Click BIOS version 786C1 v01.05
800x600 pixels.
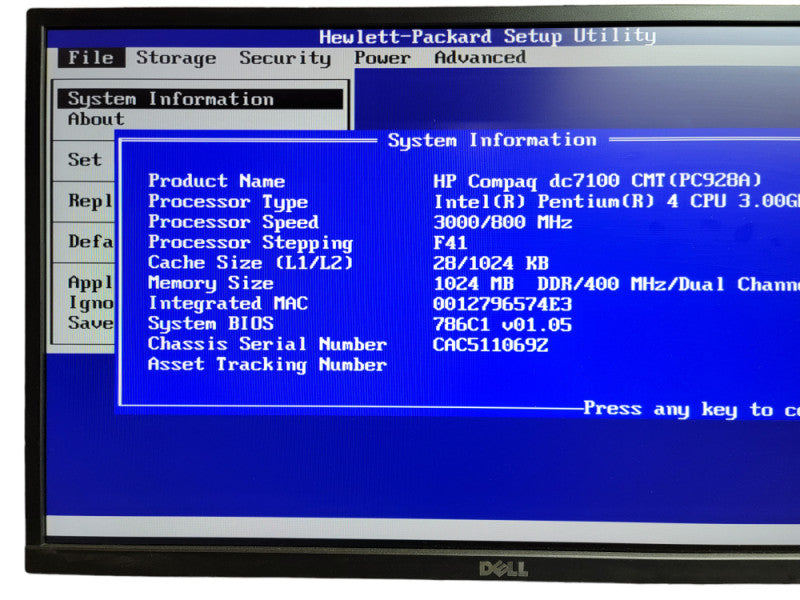point(503,324)
